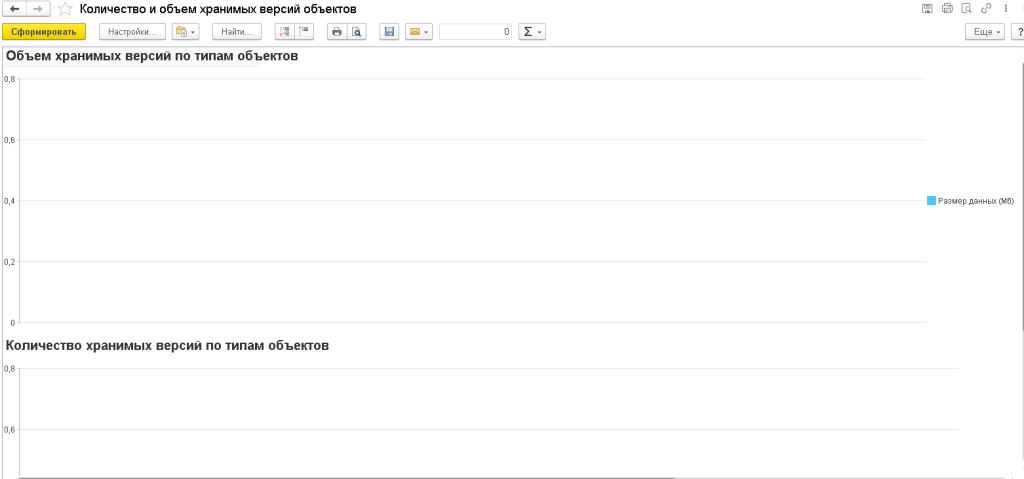Open the send by email envelope dropdown
1024x479 pixels.
pos(419,31)
